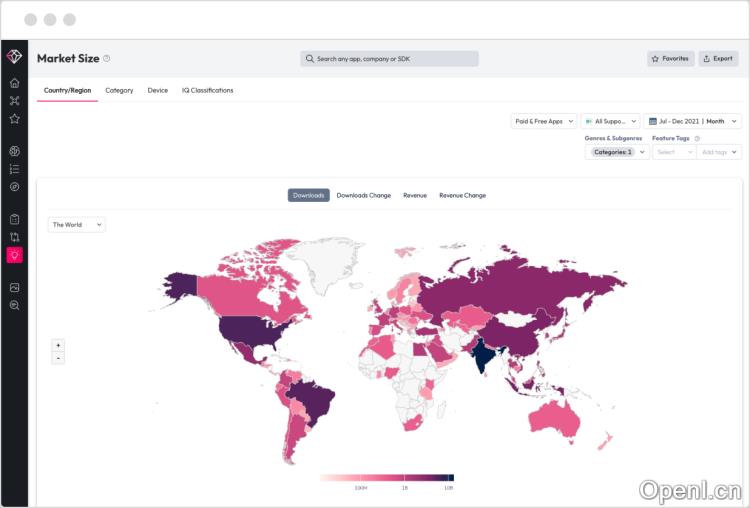Viewport: 750px width, 508px height.
Task: Switch to the Country/Region tab
Action: click(67, 90)
